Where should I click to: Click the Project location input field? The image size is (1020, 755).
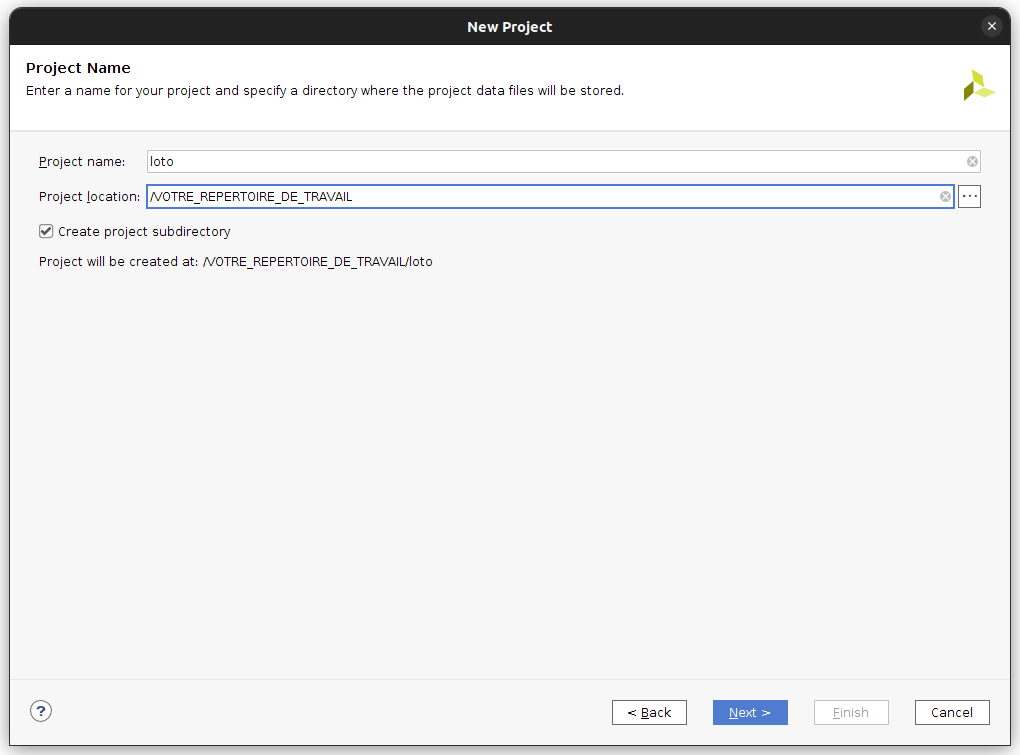click(x=550, y=196)
